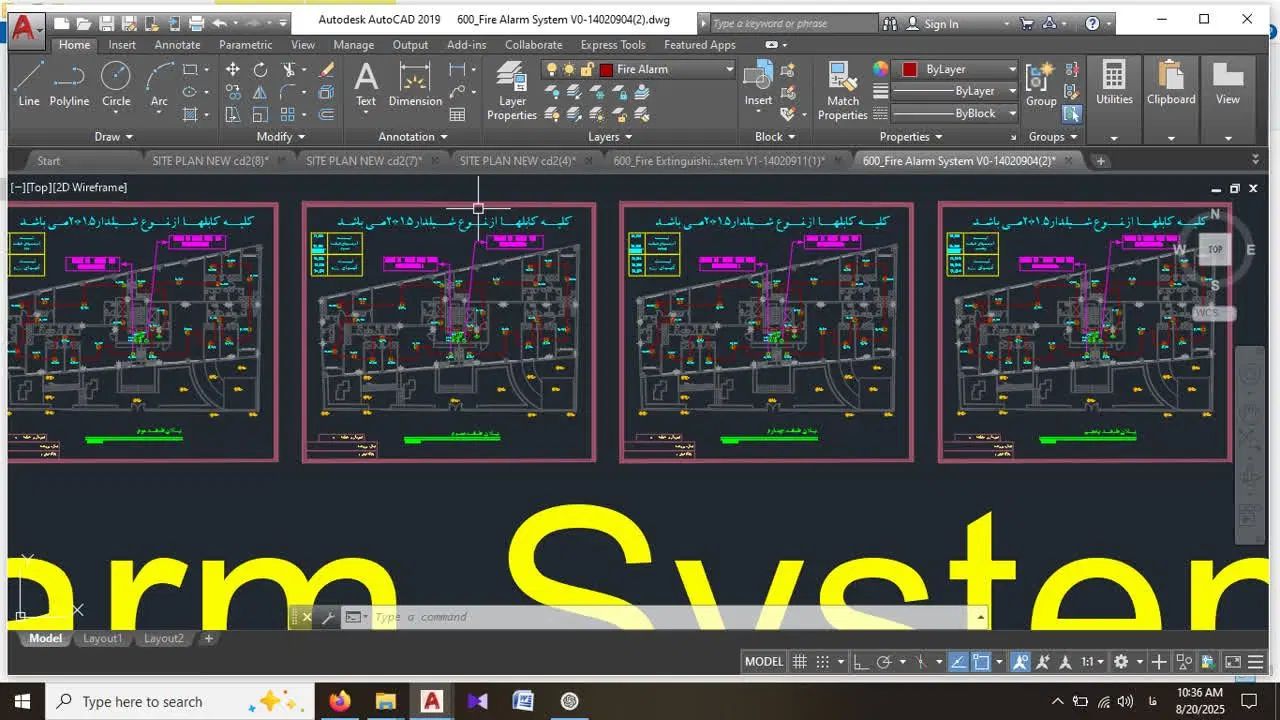Activate the Move tool in Modify
The image size is (1280, 720).
232,69
